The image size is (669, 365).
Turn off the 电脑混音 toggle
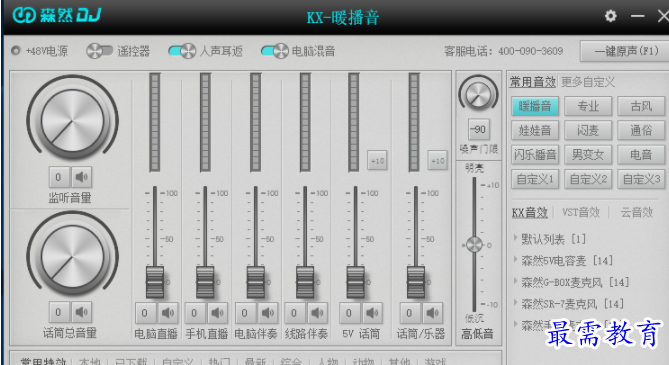click(275, 51)
